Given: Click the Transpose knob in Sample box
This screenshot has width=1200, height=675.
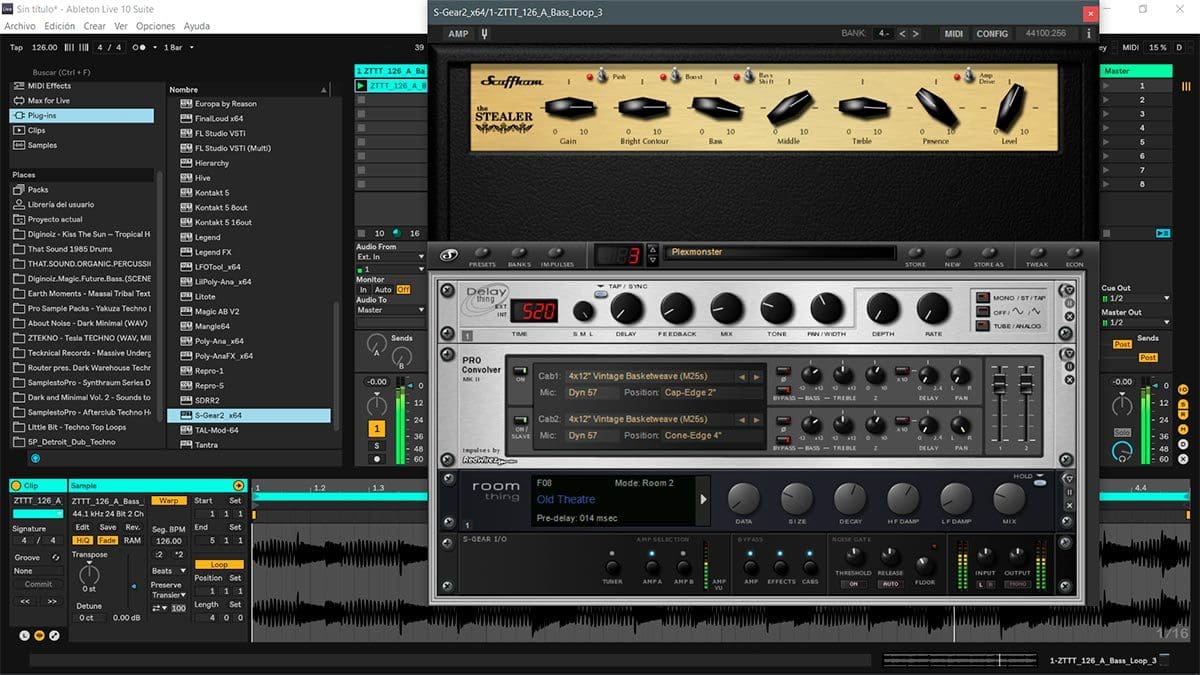Looking at the screenshot, I should coord(89,573).
